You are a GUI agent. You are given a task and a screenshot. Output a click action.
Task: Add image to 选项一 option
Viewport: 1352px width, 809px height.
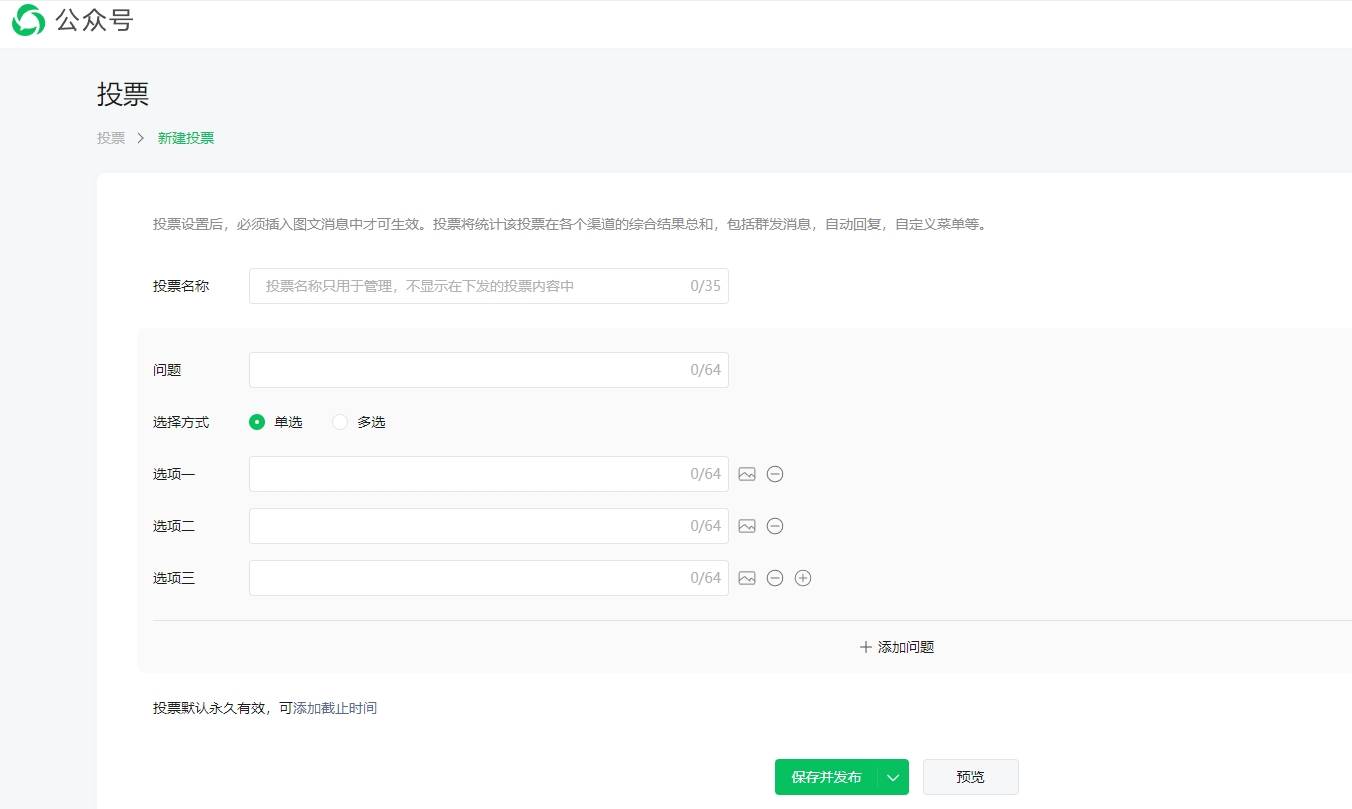coord(747,474)
